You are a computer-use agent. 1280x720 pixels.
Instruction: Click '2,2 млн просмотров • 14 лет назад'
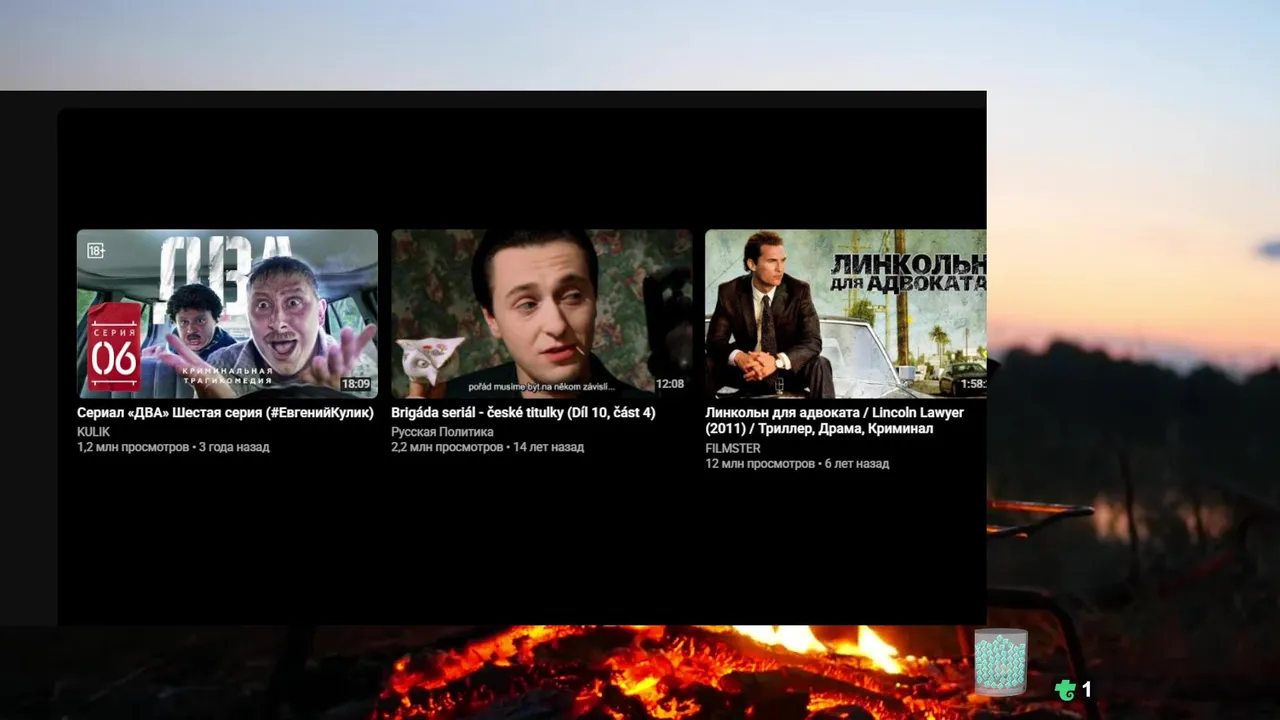point(487,447)
